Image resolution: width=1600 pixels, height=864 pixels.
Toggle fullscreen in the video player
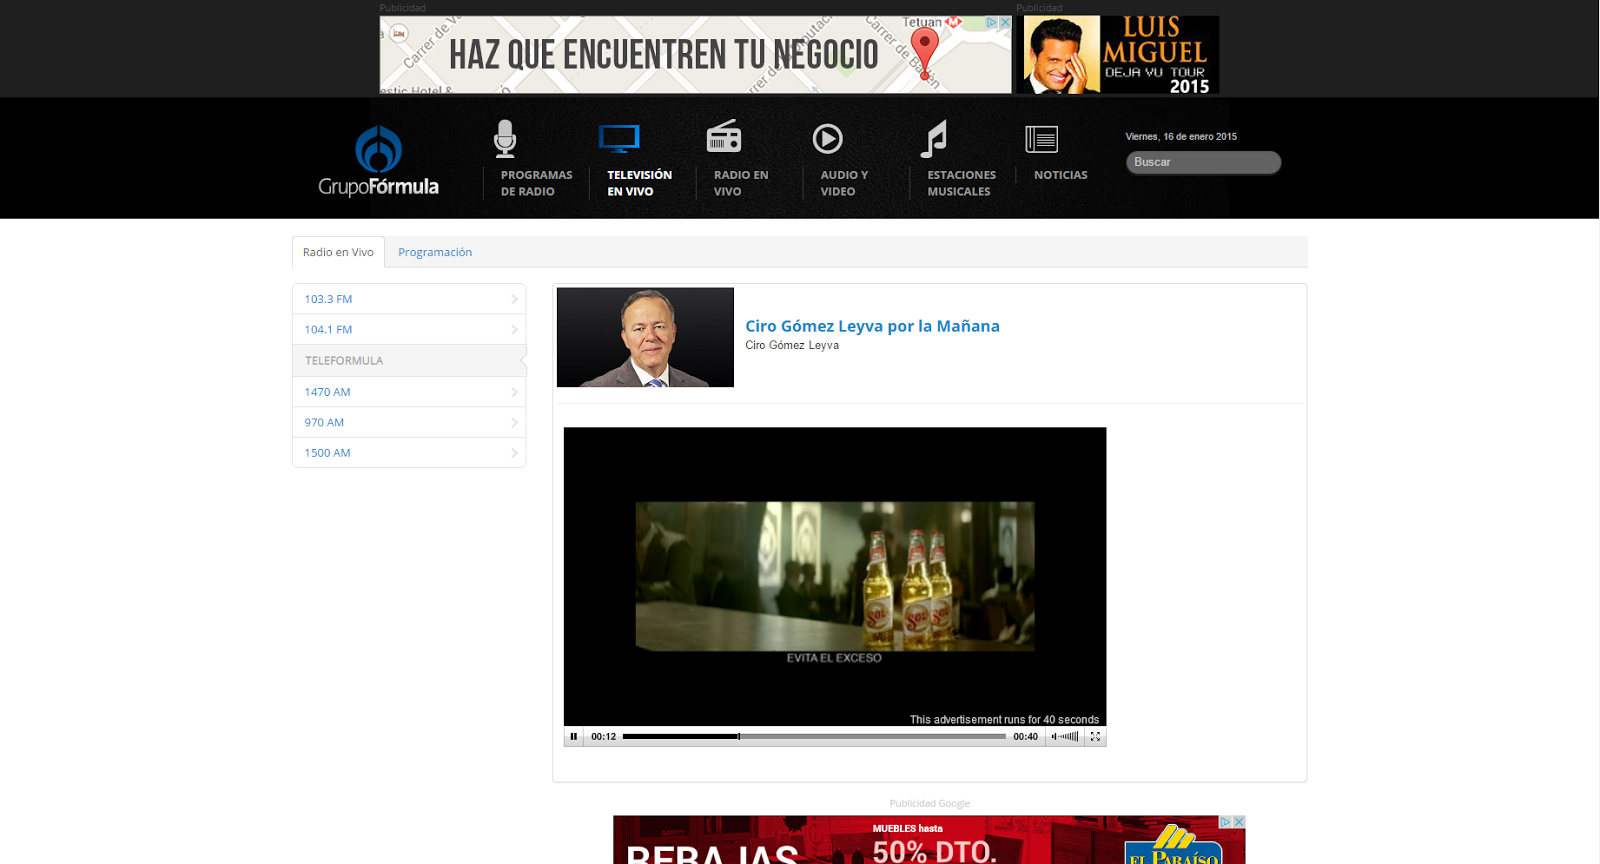coord(1095,737)
